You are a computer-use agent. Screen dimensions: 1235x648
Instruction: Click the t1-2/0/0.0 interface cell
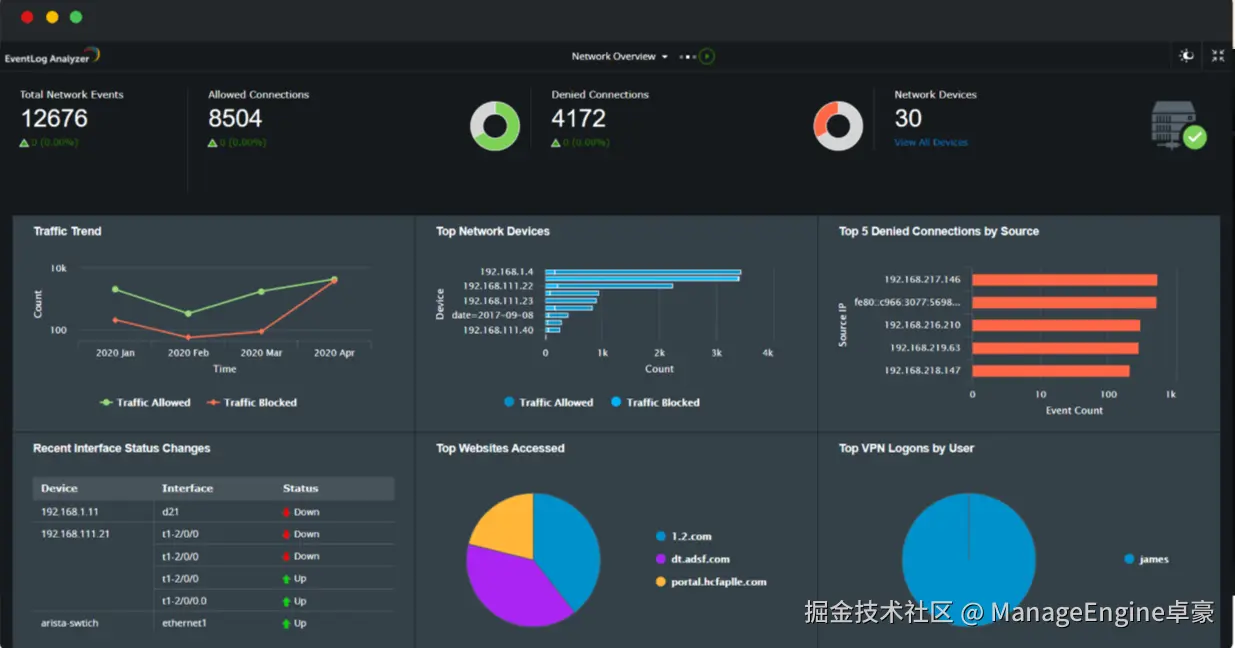[x=185, y=601]
